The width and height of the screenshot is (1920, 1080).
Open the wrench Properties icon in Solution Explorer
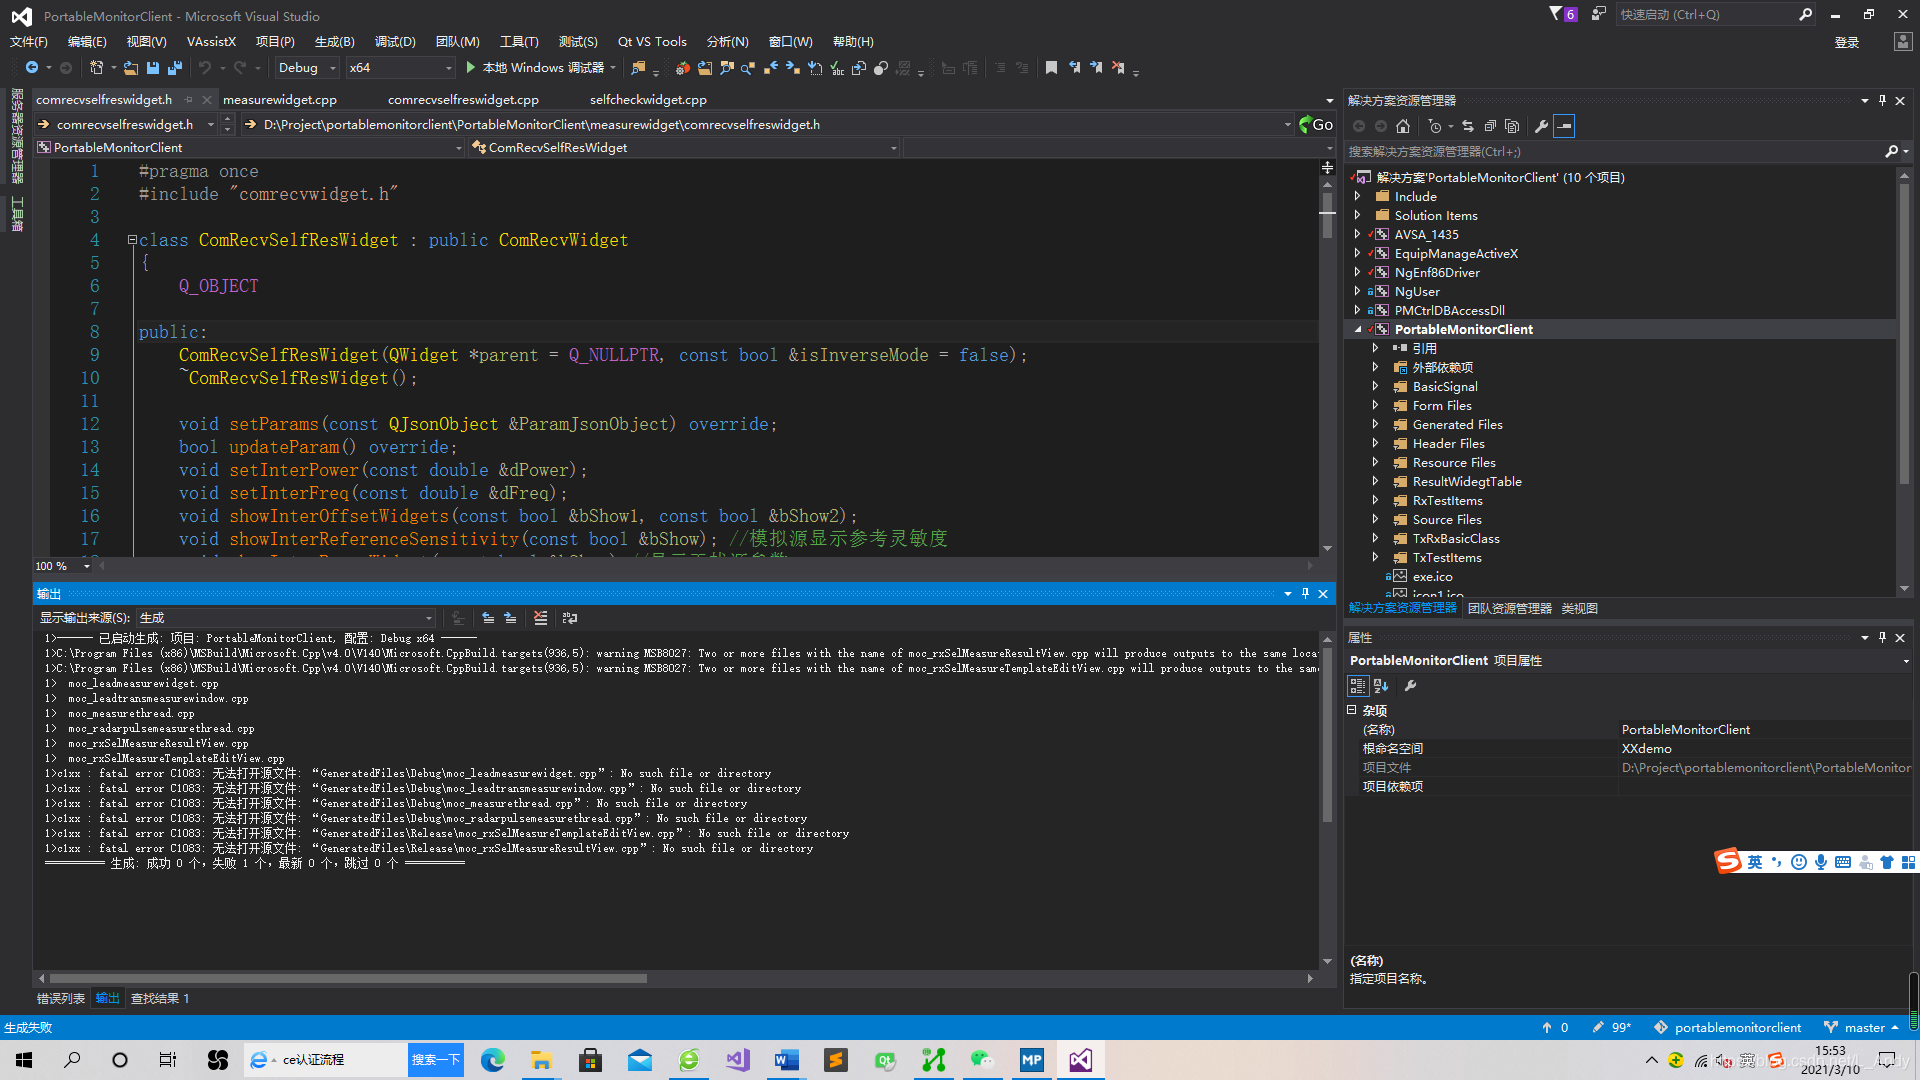point(1541,126)
